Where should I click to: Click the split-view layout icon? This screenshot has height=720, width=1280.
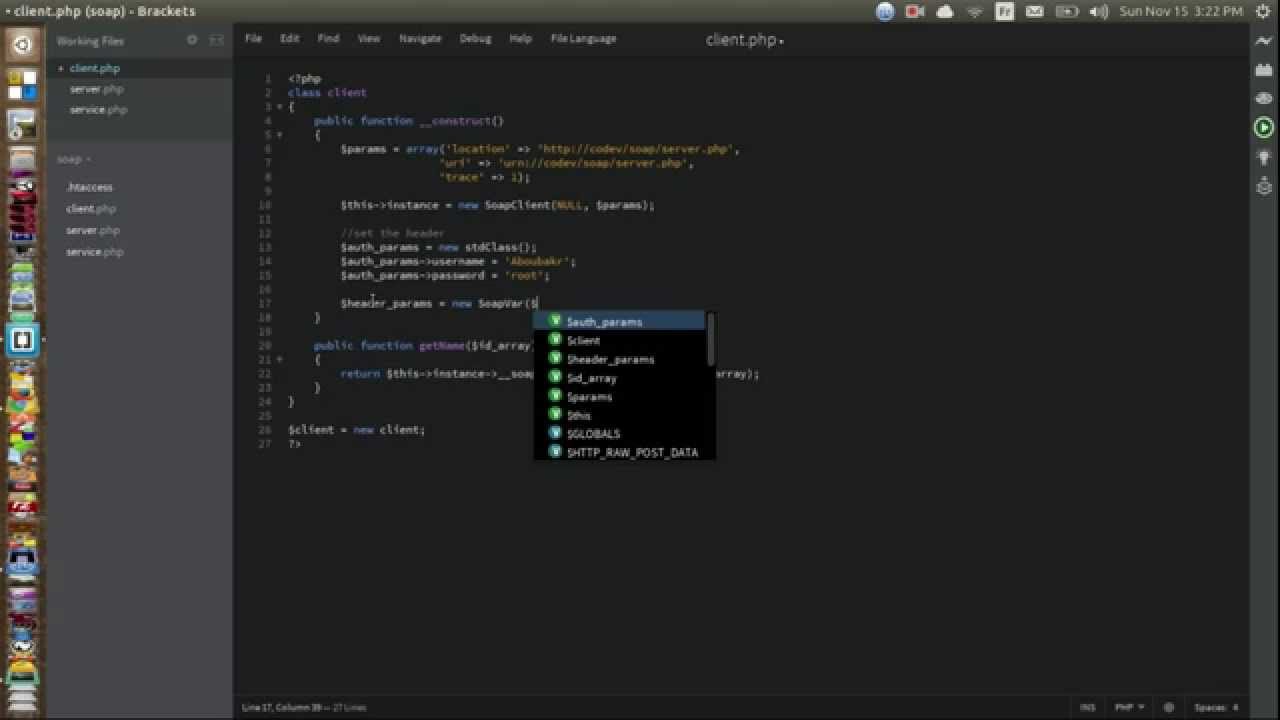coord(216,40)
